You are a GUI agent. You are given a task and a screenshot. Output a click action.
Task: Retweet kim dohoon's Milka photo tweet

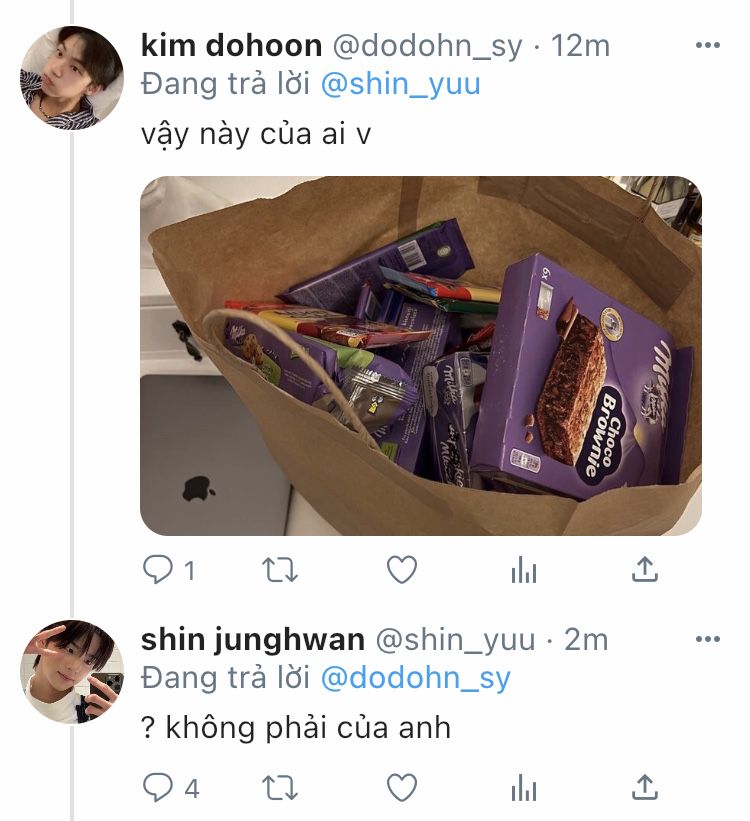pos(280,570)
